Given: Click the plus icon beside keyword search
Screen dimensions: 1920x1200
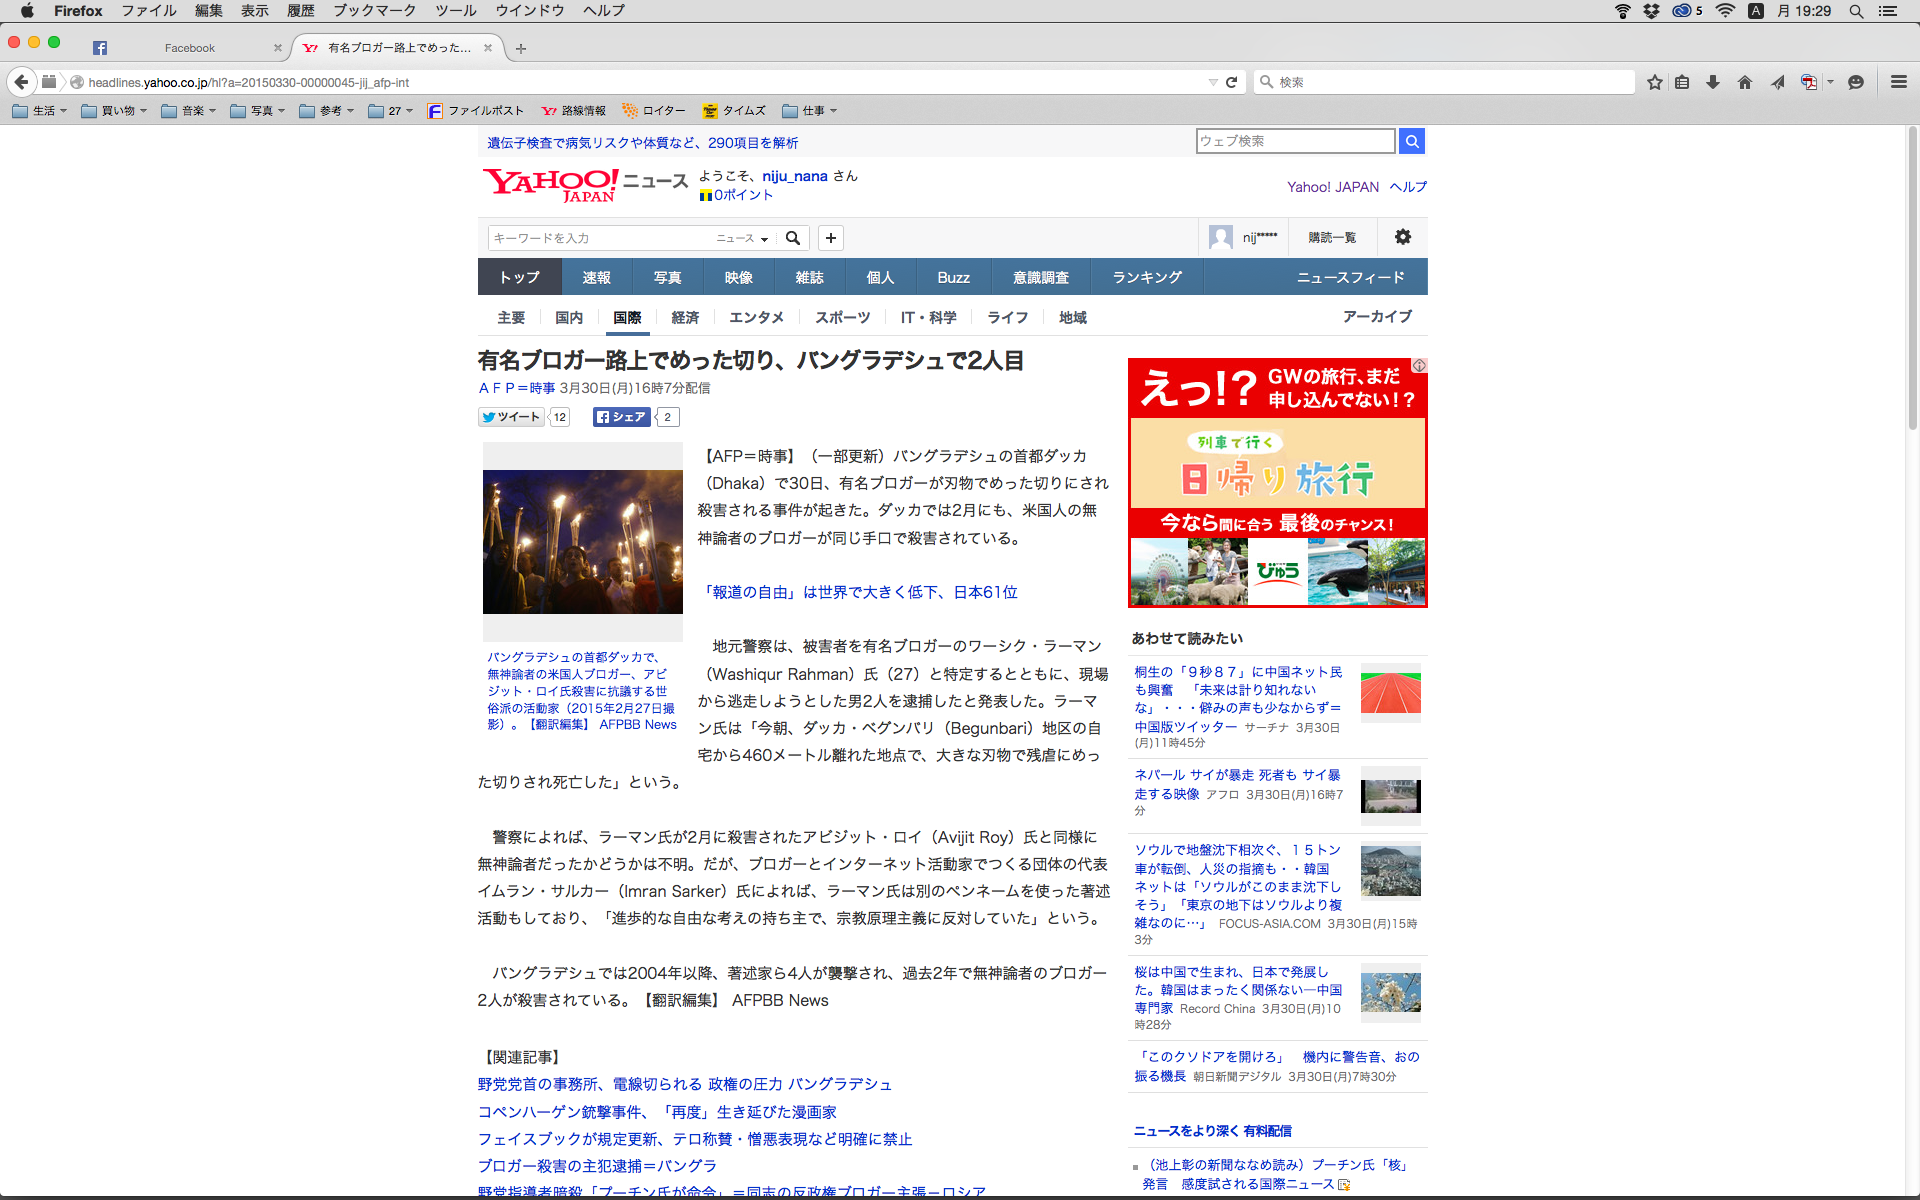Looking at the screenshot, I should click(831, 238).
